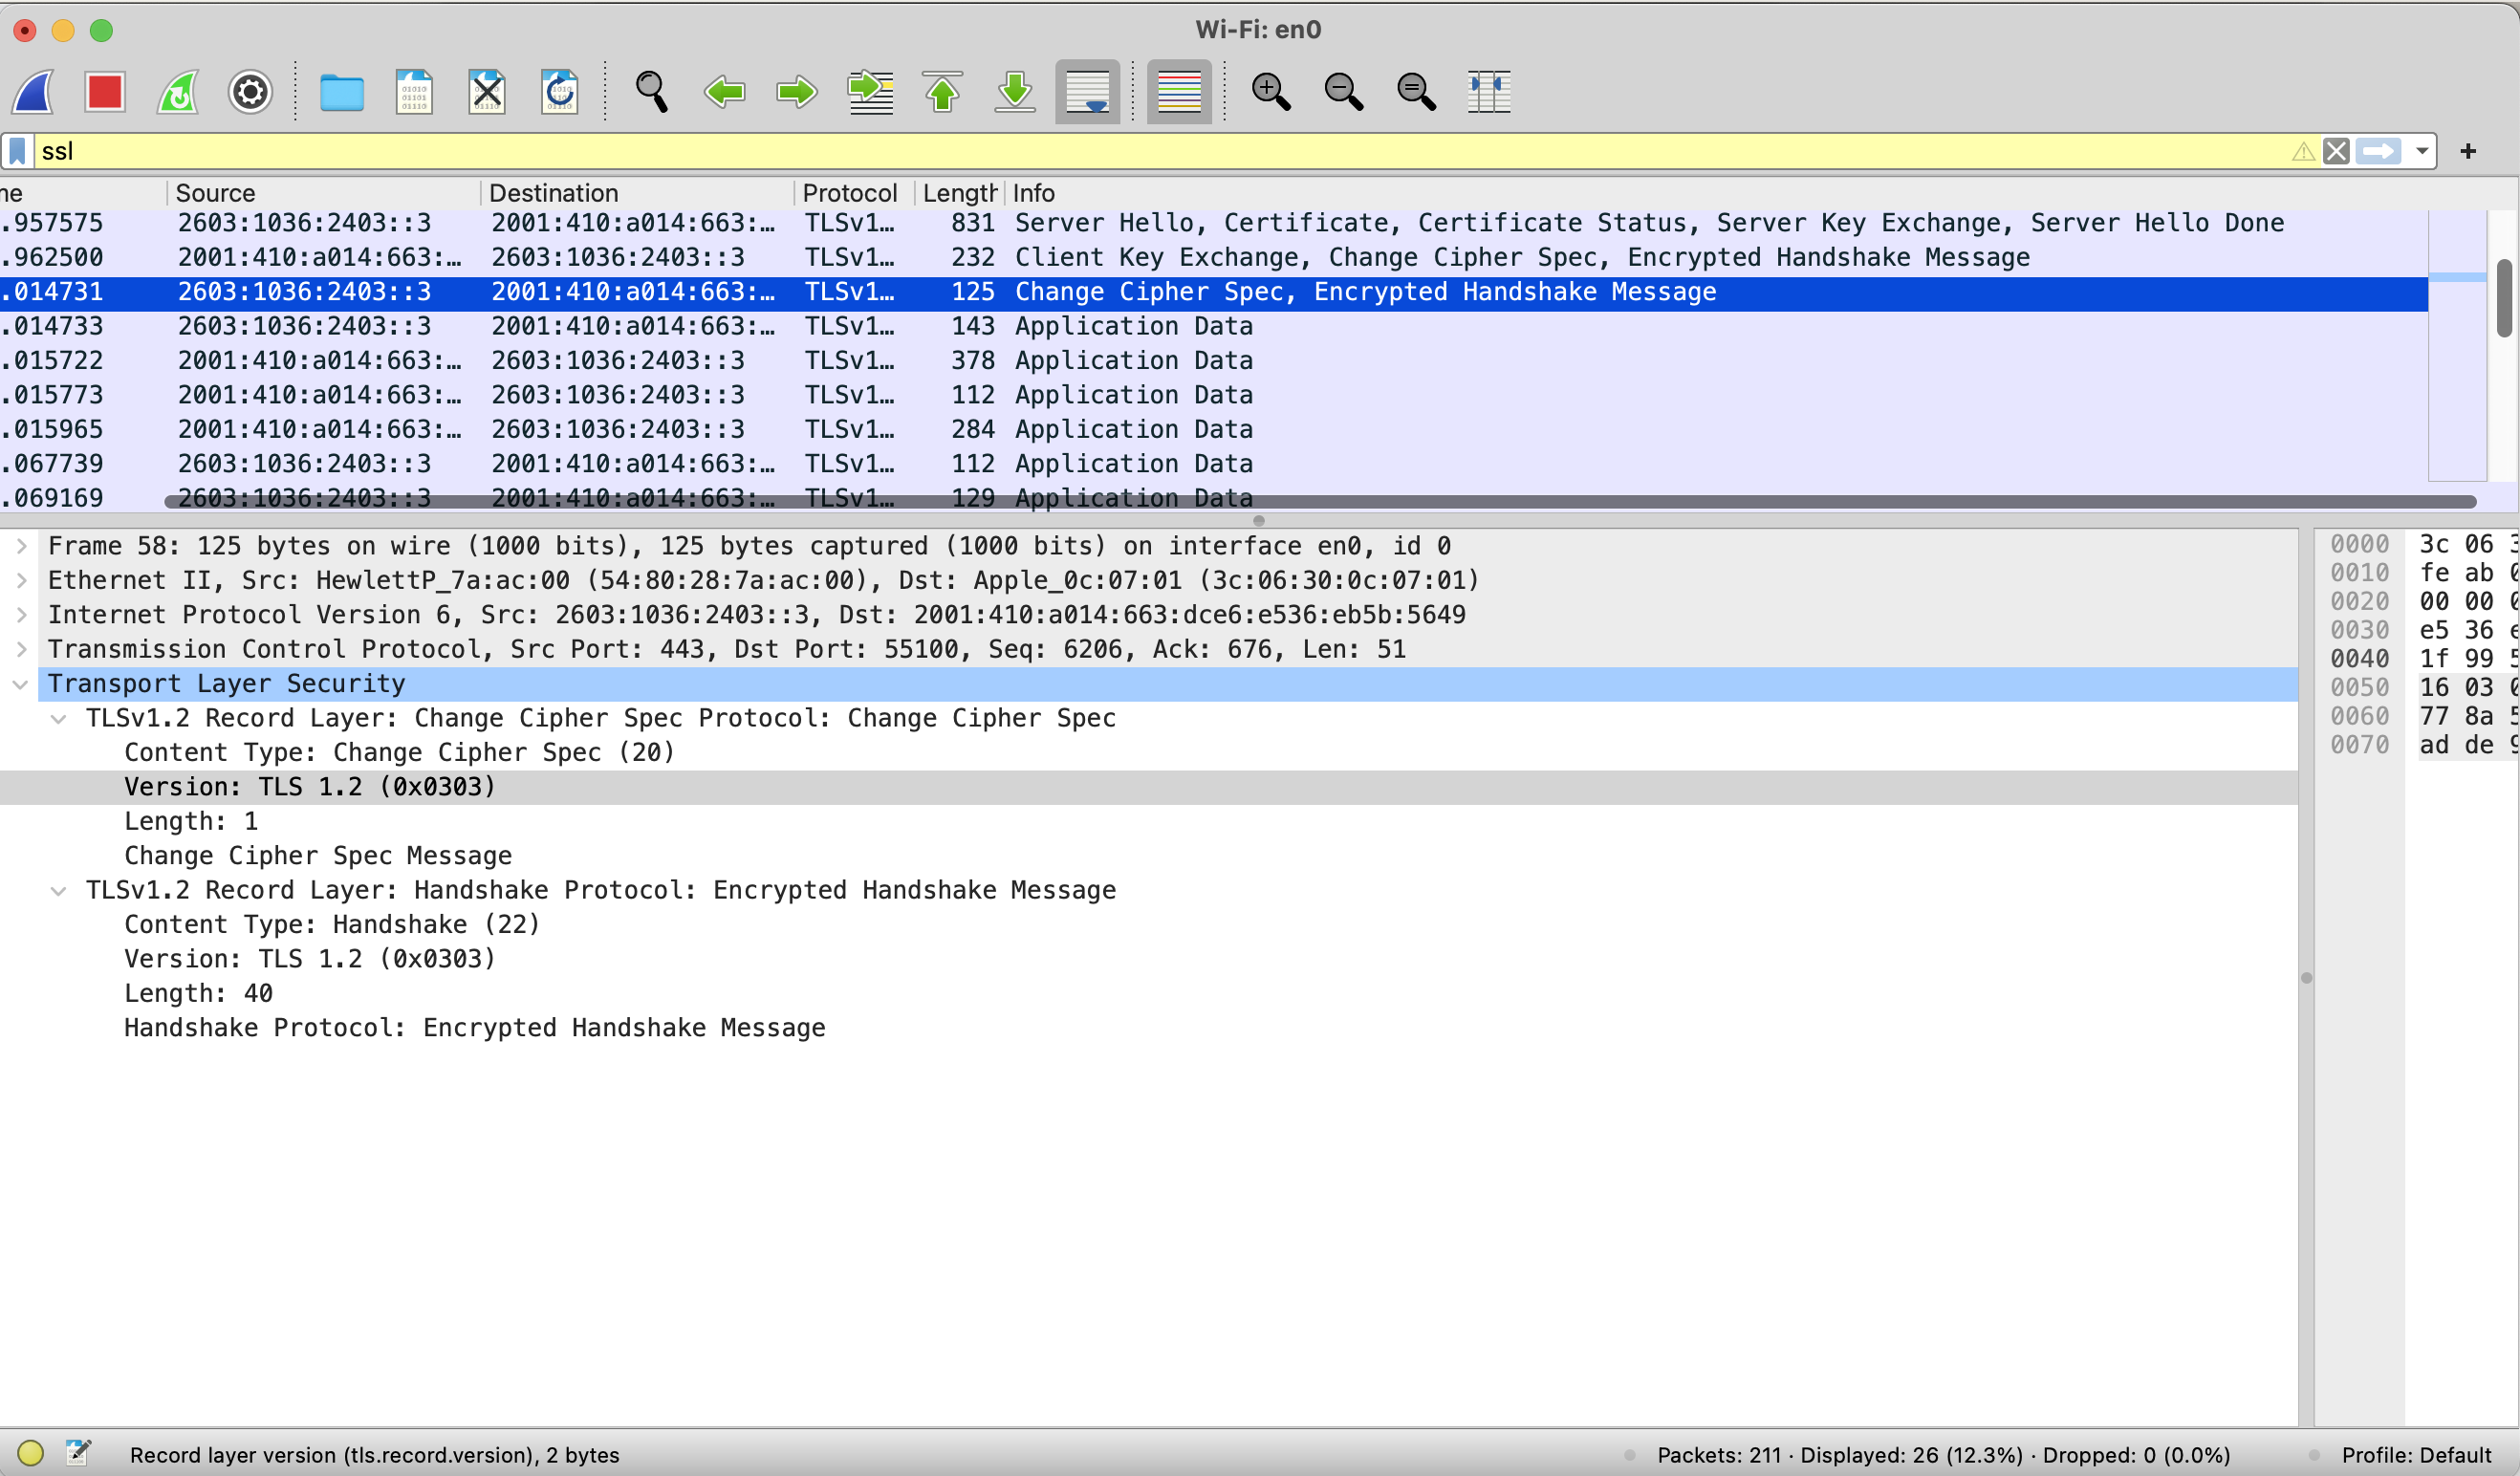Image resolution: width=2520 pixels, height=1476 pixels.
Task: Clear the display filter with X button
Action: 2336,151
